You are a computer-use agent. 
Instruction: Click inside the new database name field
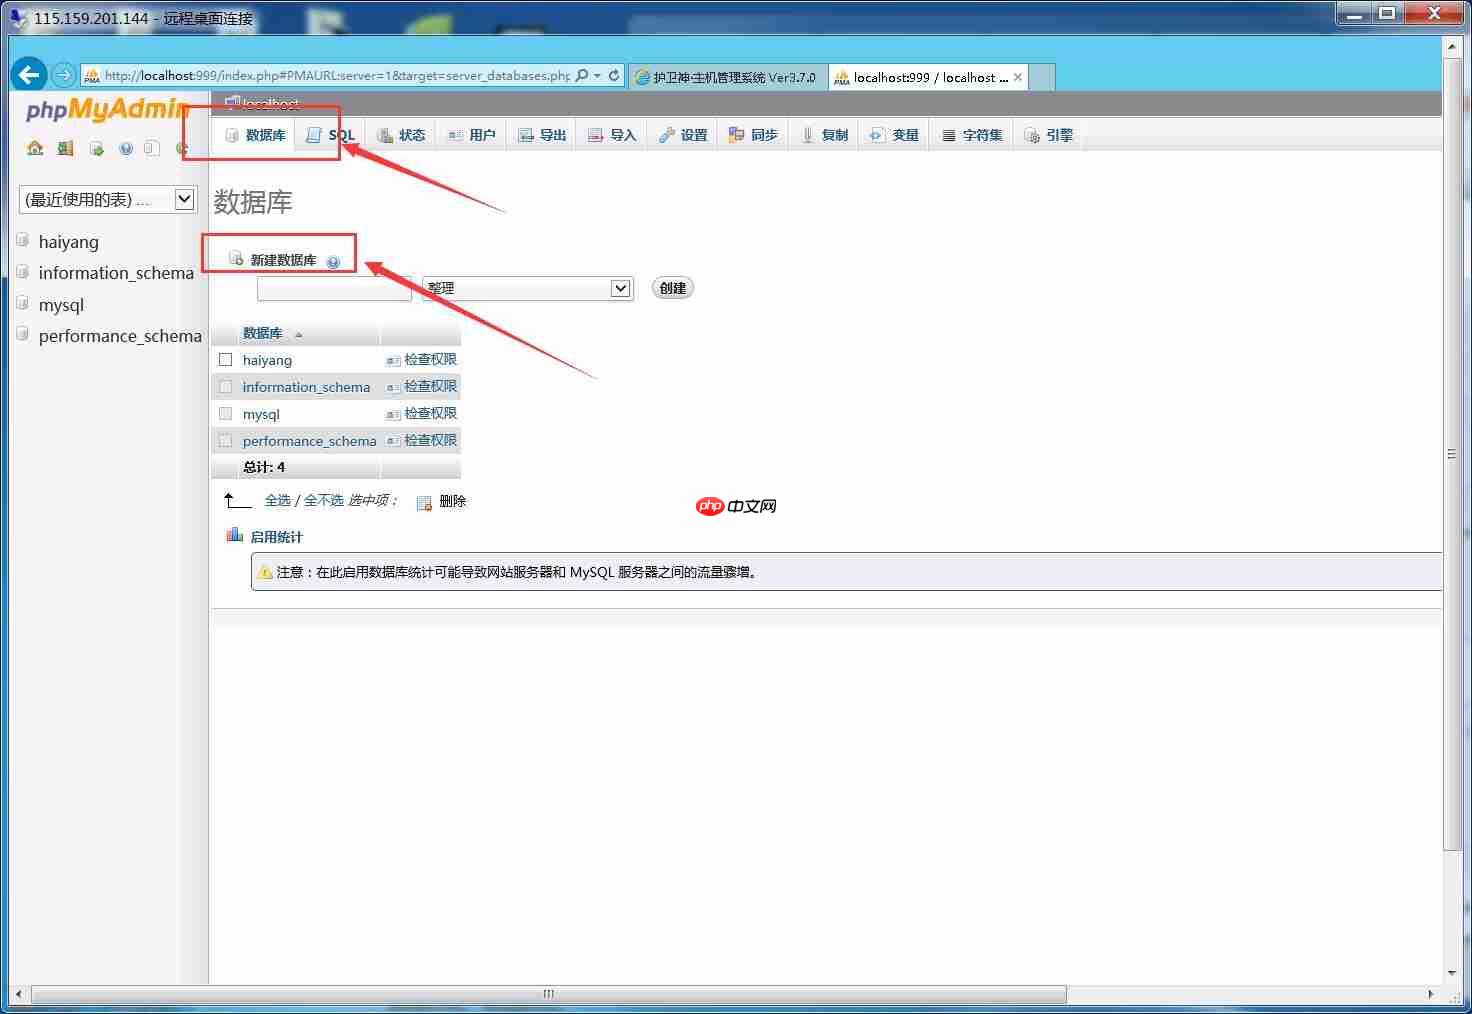click(334, 288)
